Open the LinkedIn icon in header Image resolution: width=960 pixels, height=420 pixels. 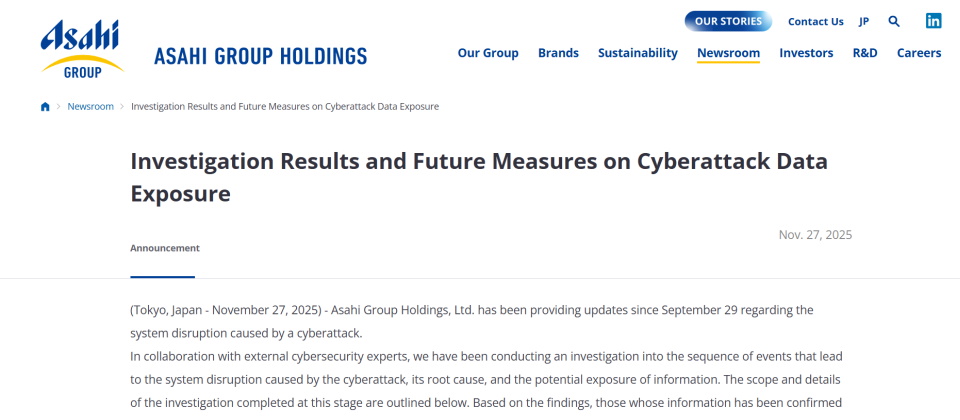(x=933, y=21)
